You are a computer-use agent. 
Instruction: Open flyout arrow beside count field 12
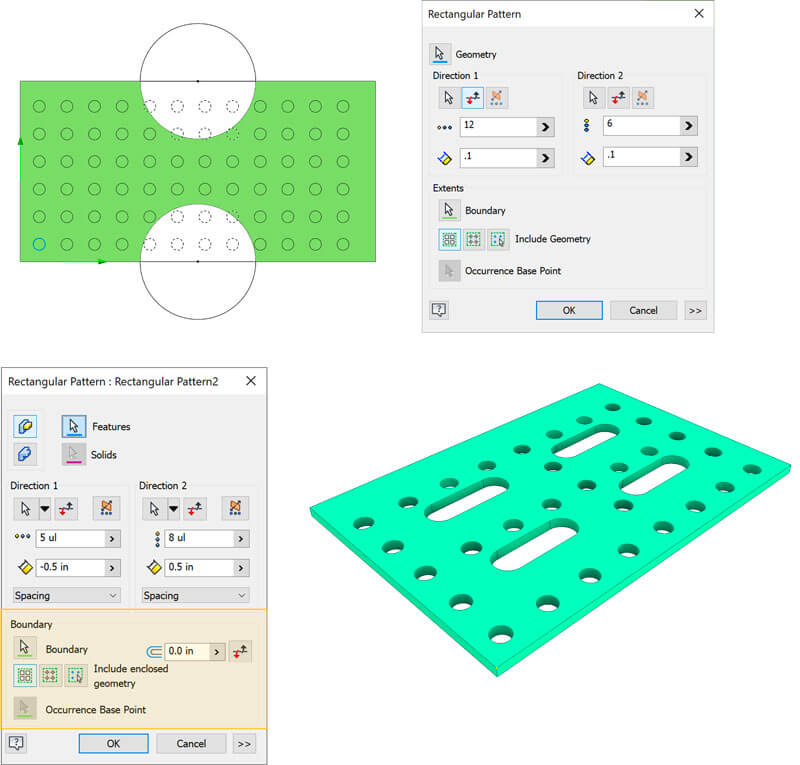click(x=545, y=127)
